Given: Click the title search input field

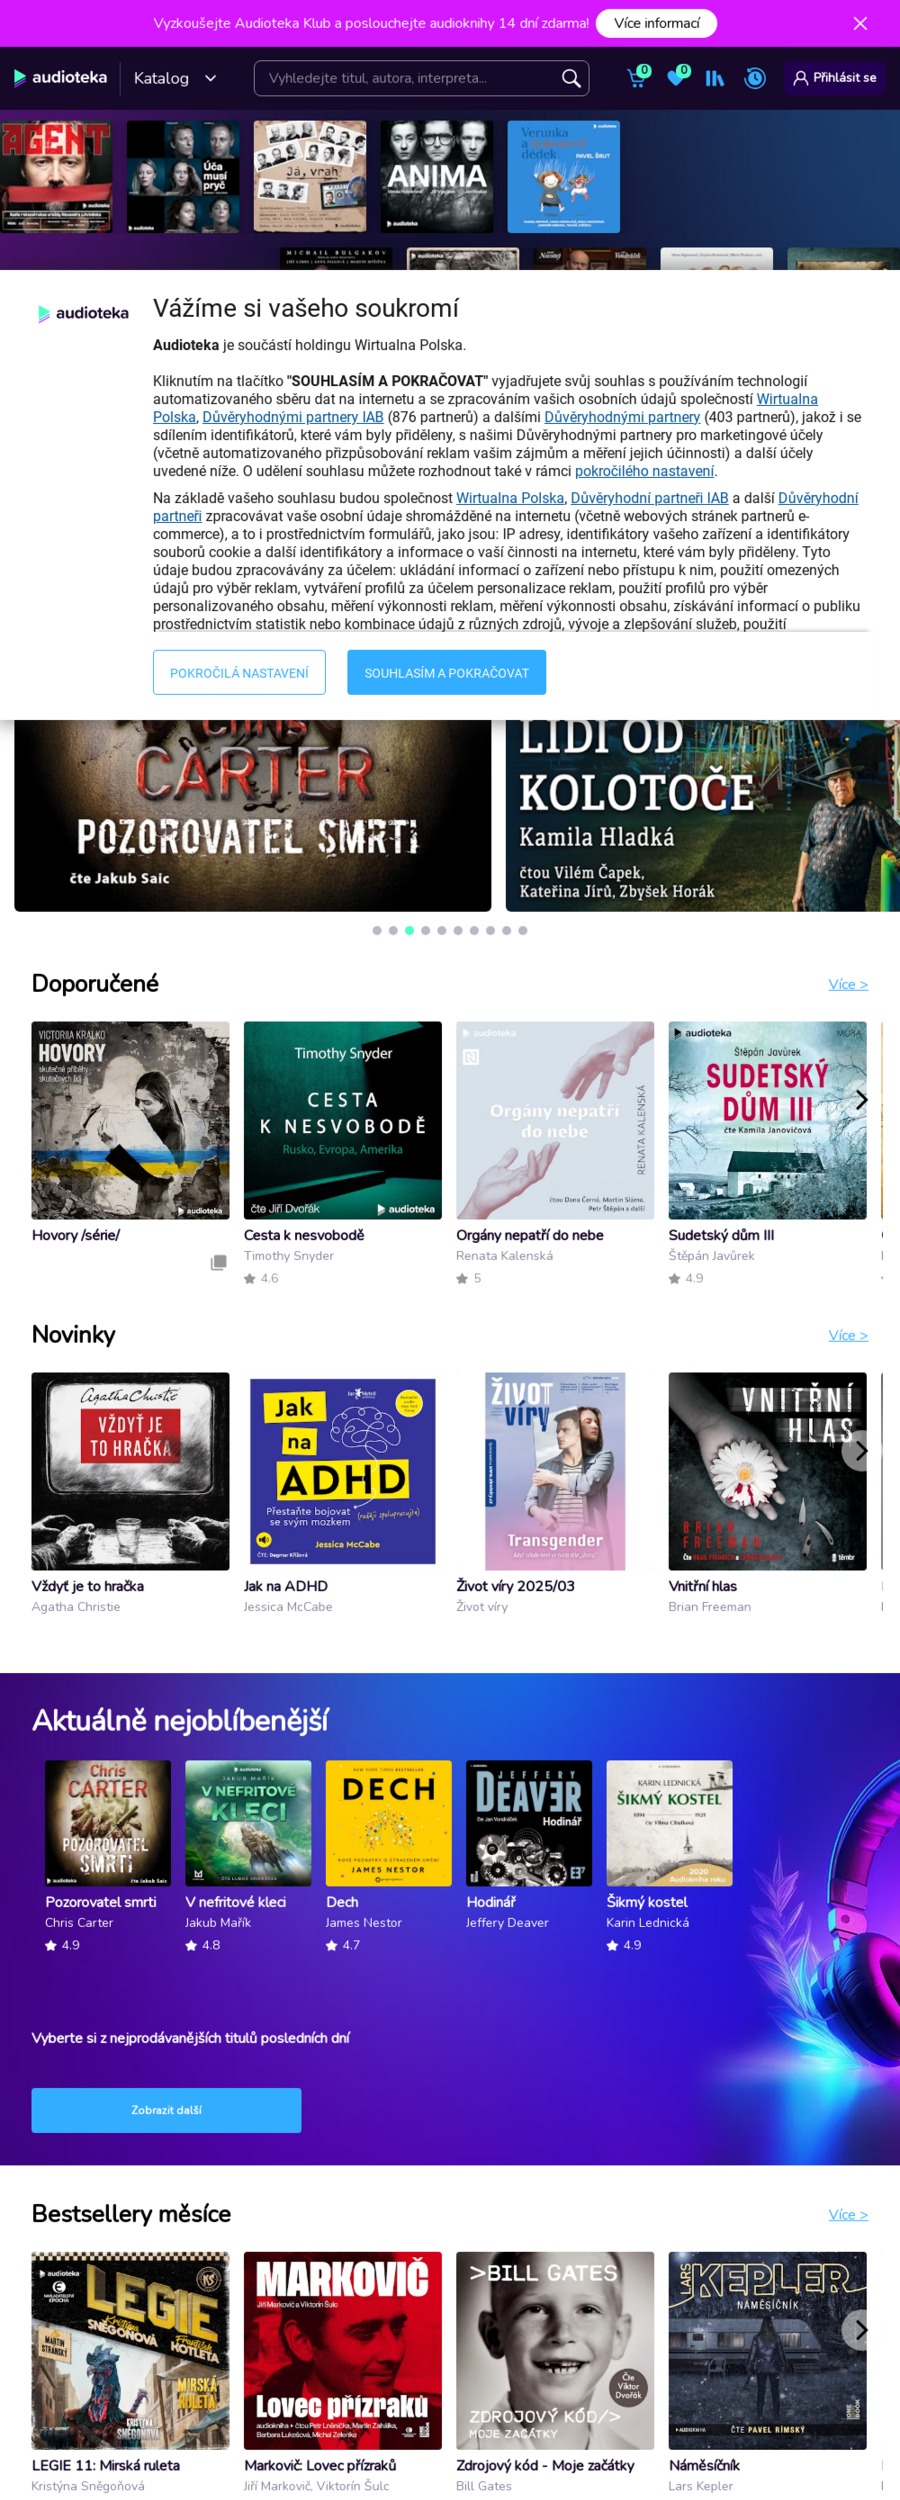Looking at the screenshot, I should coord(408,78).
